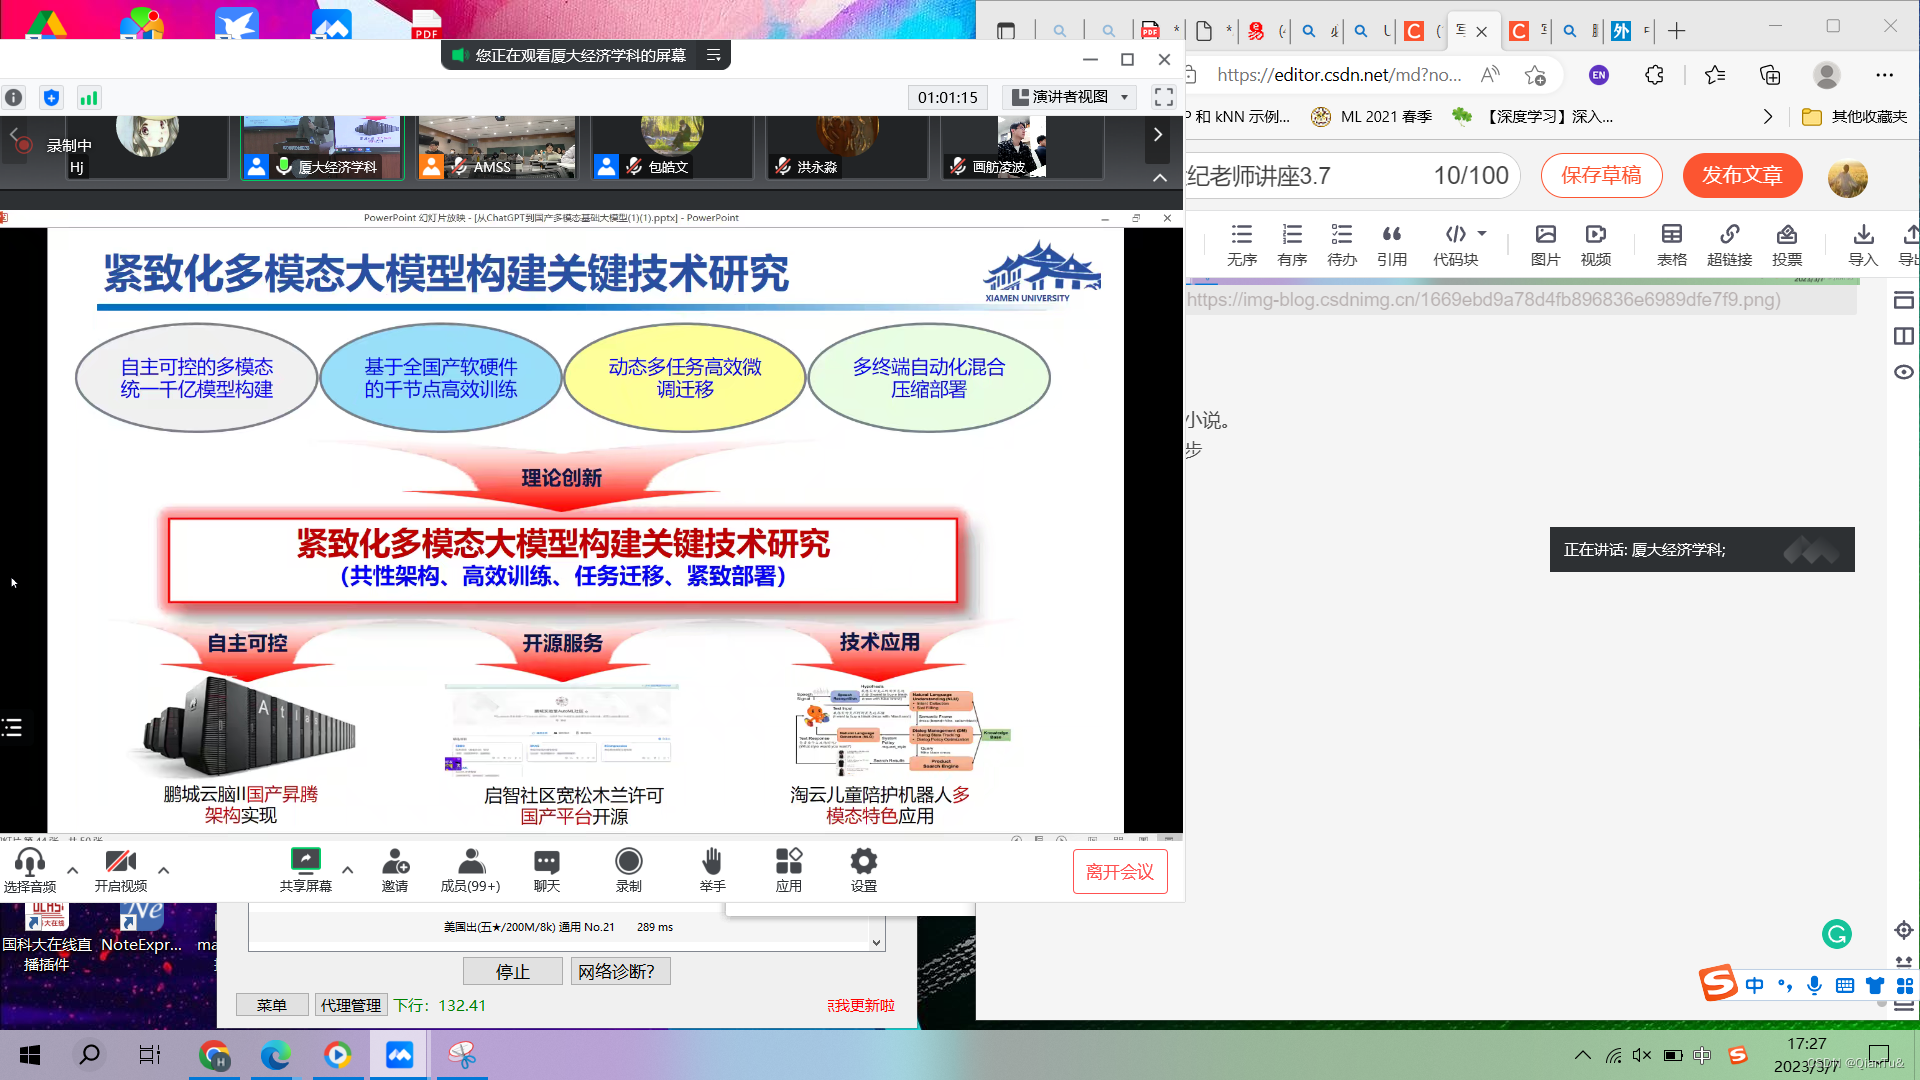The image size is (1920, 1080).
Task: Open a new browser tab
Action: (1677, 31)
